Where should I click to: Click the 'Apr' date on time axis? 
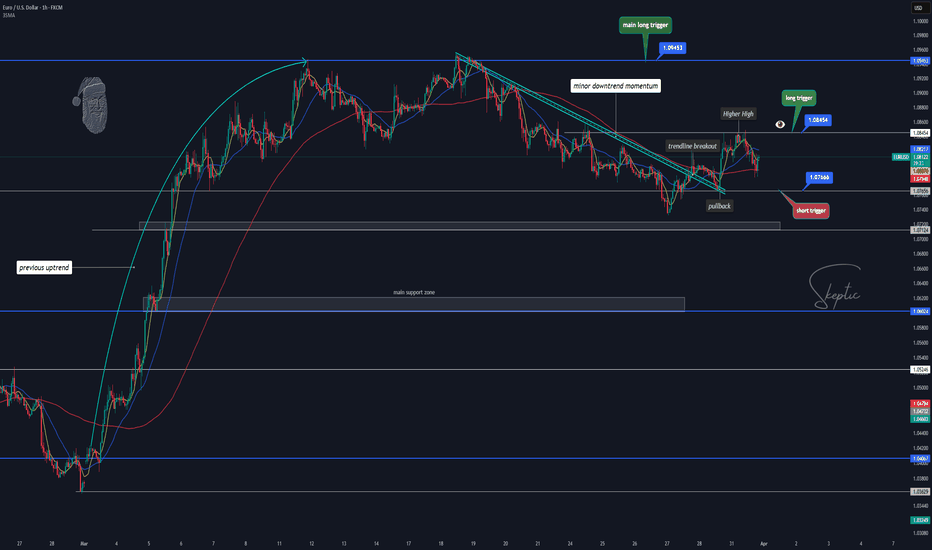764,543
